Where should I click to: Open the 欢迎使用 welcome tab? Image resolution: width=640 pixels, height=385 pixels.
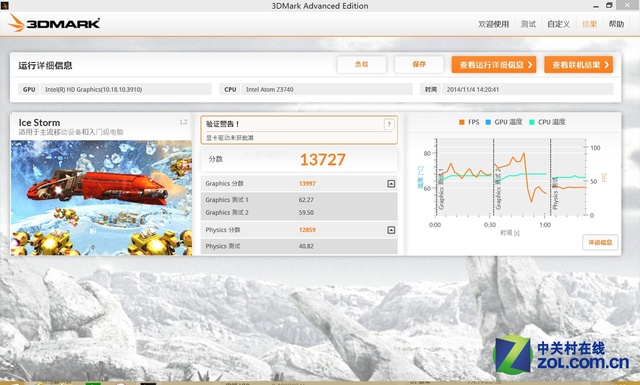(x=493, y=24)
